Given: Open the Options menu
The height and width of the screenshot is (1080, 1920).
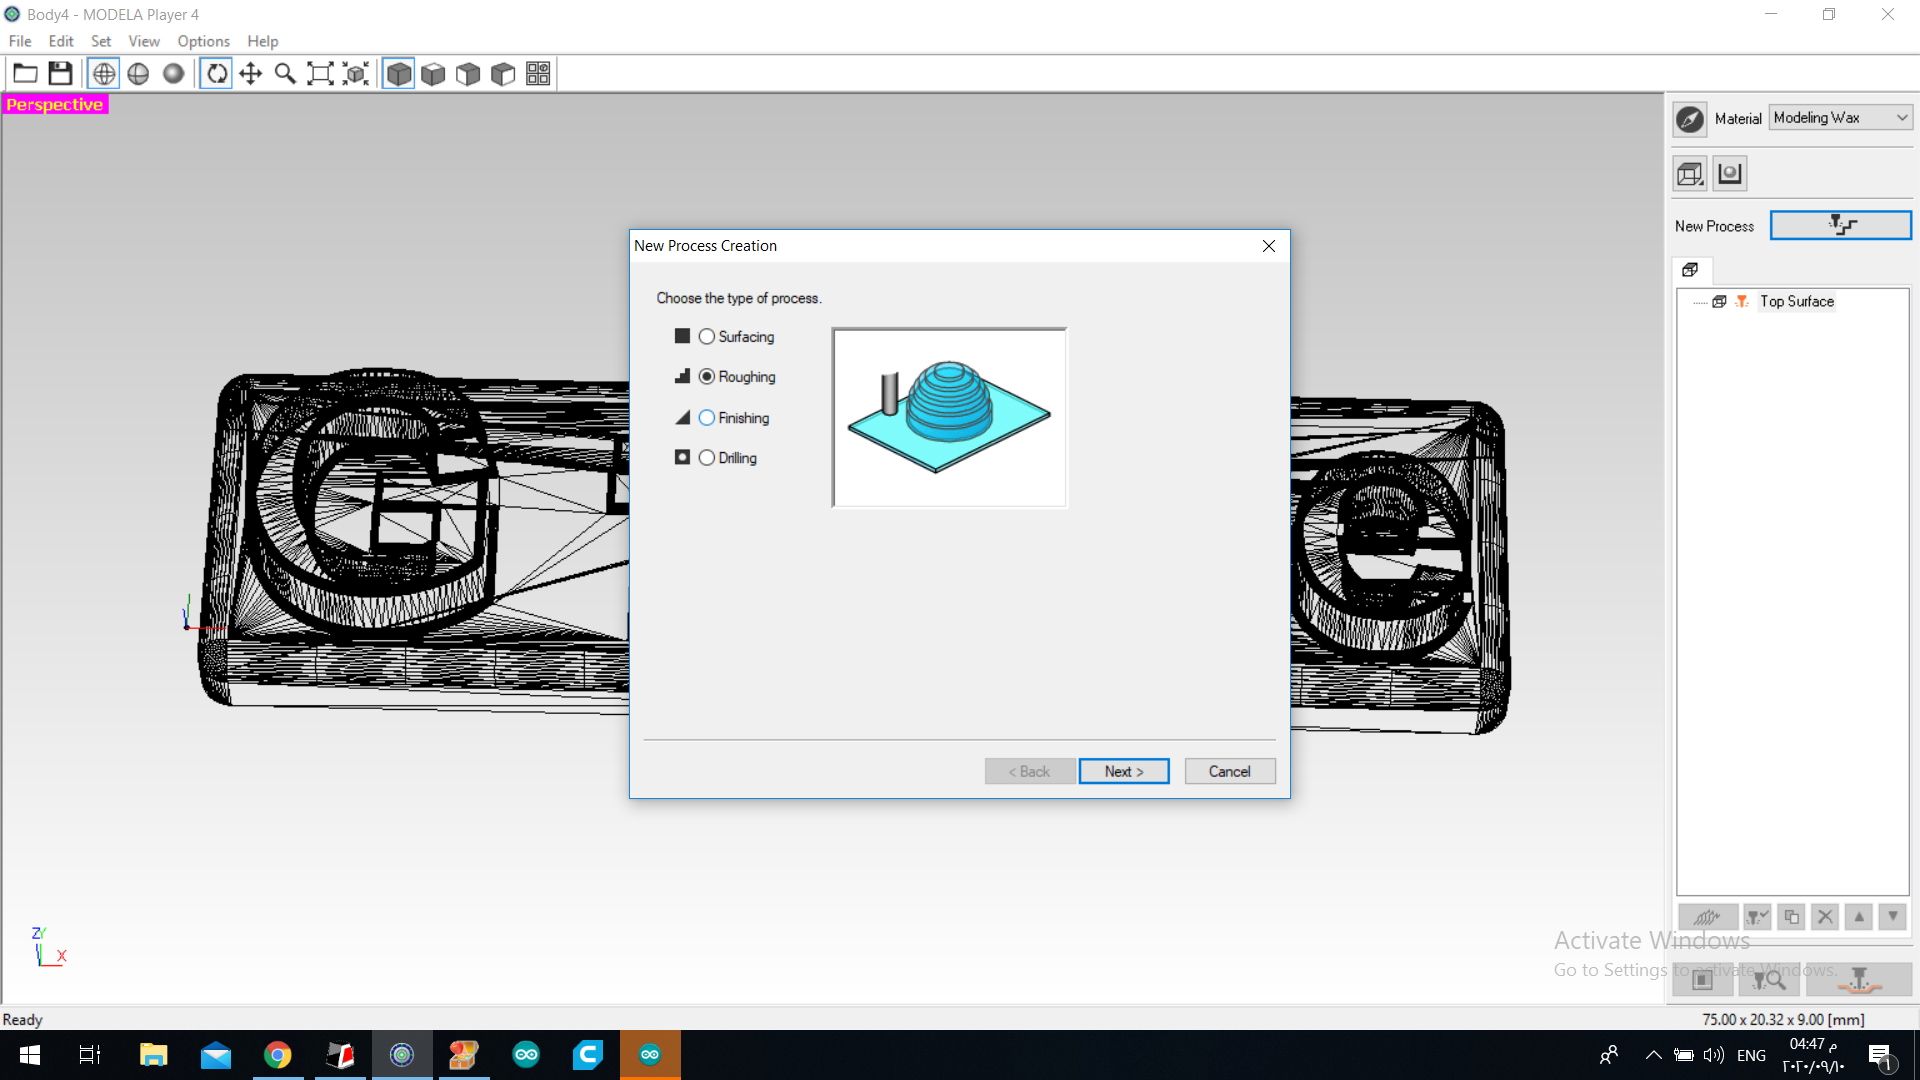Looking at the screenshot, I should tap(203, 41).
